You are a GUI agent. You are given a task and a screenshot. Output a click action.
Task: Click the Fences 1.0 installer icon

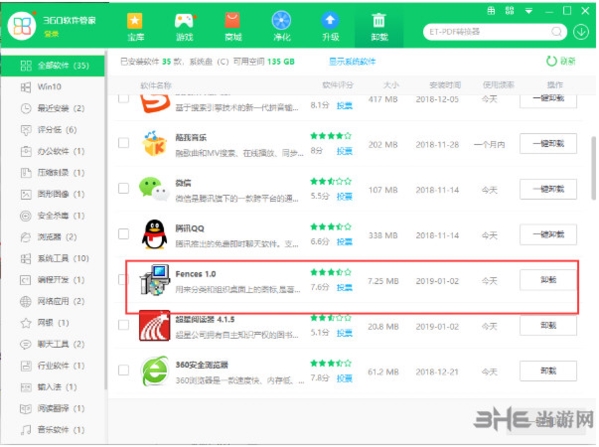(154, 280)
